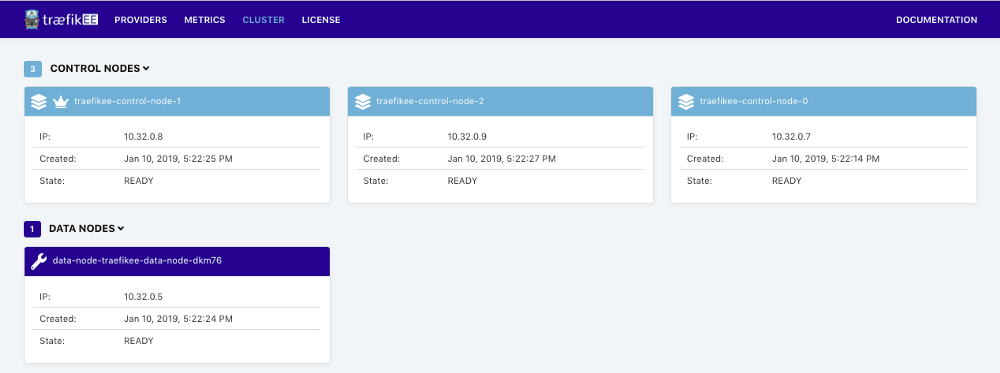
Task: Click the data nodes count badge
Action: (33, 228)
